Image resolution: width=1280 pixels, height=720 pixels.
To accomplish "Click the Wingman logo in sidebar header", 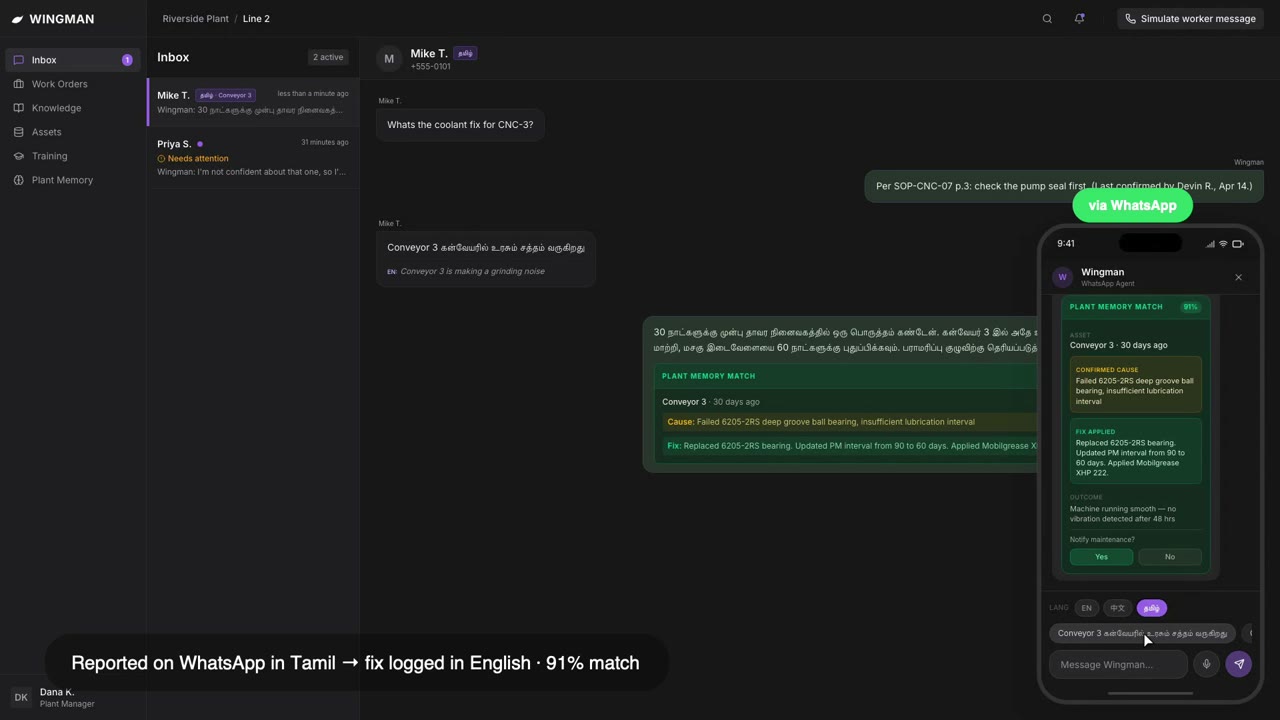I will [17, 19].
